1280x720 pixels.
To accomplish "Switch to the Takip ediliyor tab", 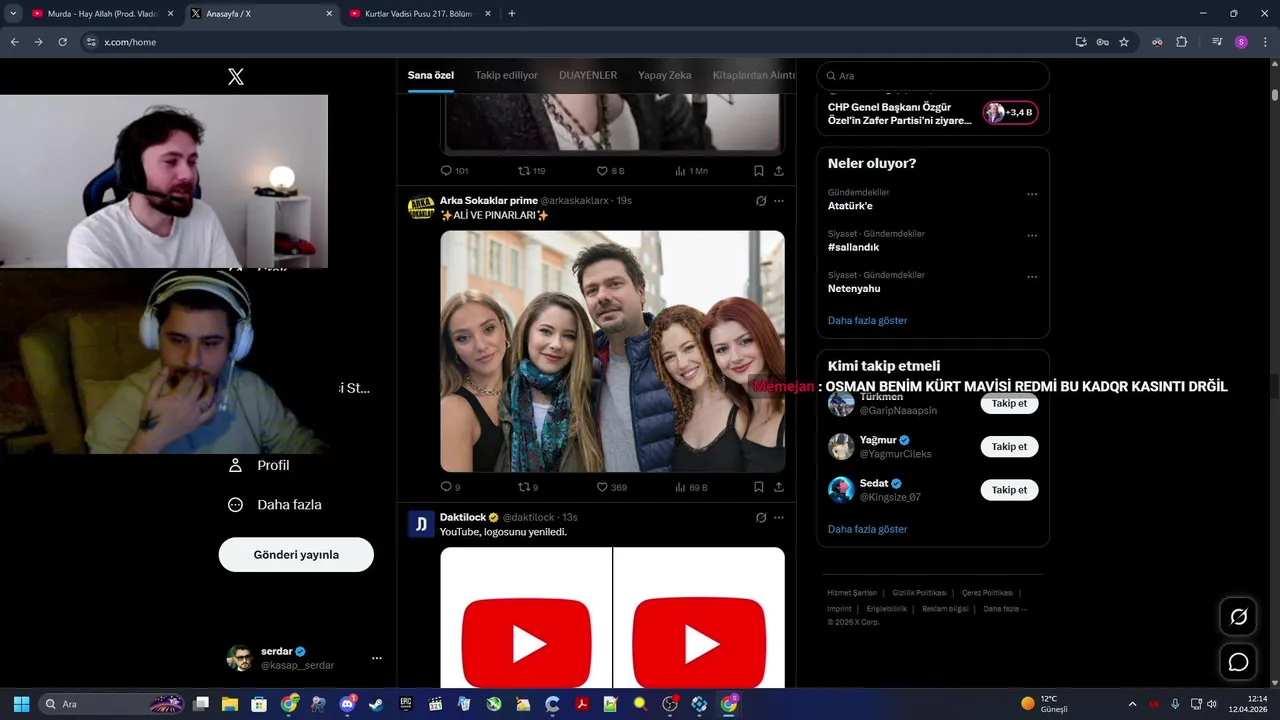I will (506, 75).
